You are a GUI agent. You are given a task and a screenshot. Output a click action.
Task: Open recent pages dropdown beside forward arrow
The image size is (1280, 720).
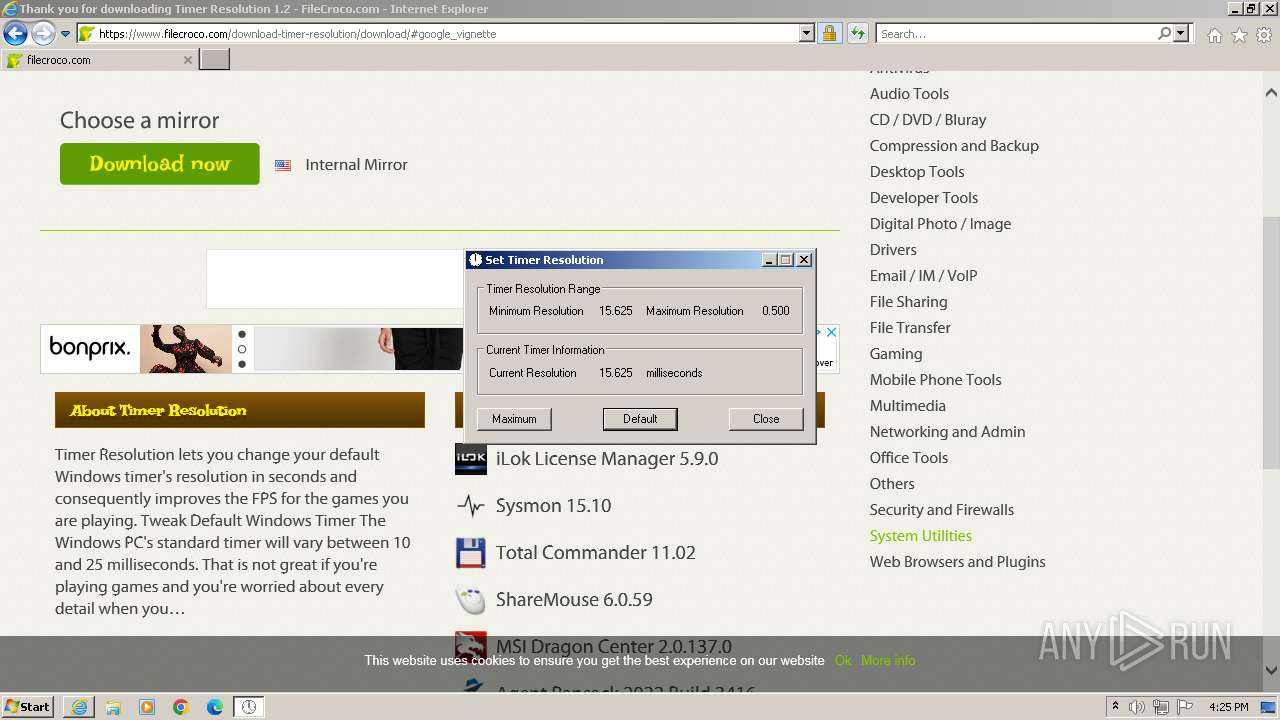[65, 34]
